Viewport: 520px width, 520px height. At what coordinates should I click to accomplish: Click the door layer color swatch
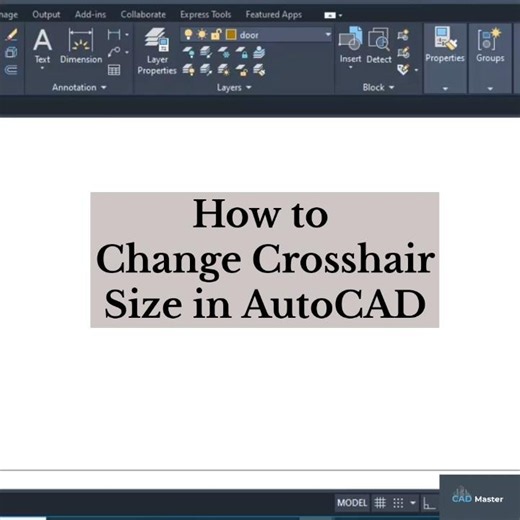click(231, 34)
